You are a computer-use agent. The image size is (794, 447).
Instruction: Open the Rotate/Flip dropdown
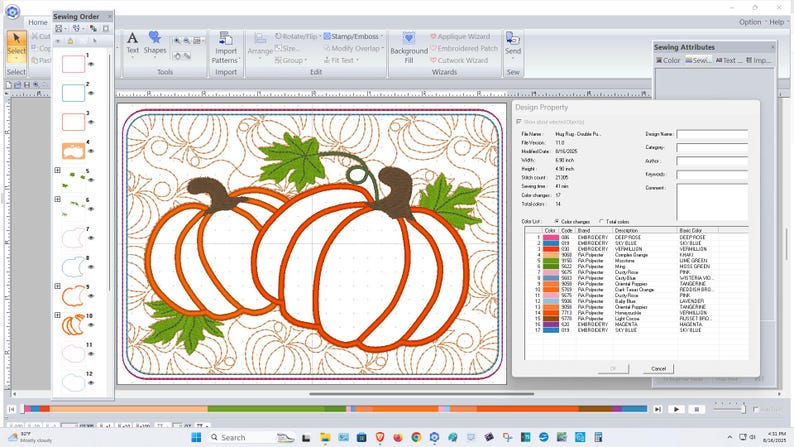tap(298, 36)
